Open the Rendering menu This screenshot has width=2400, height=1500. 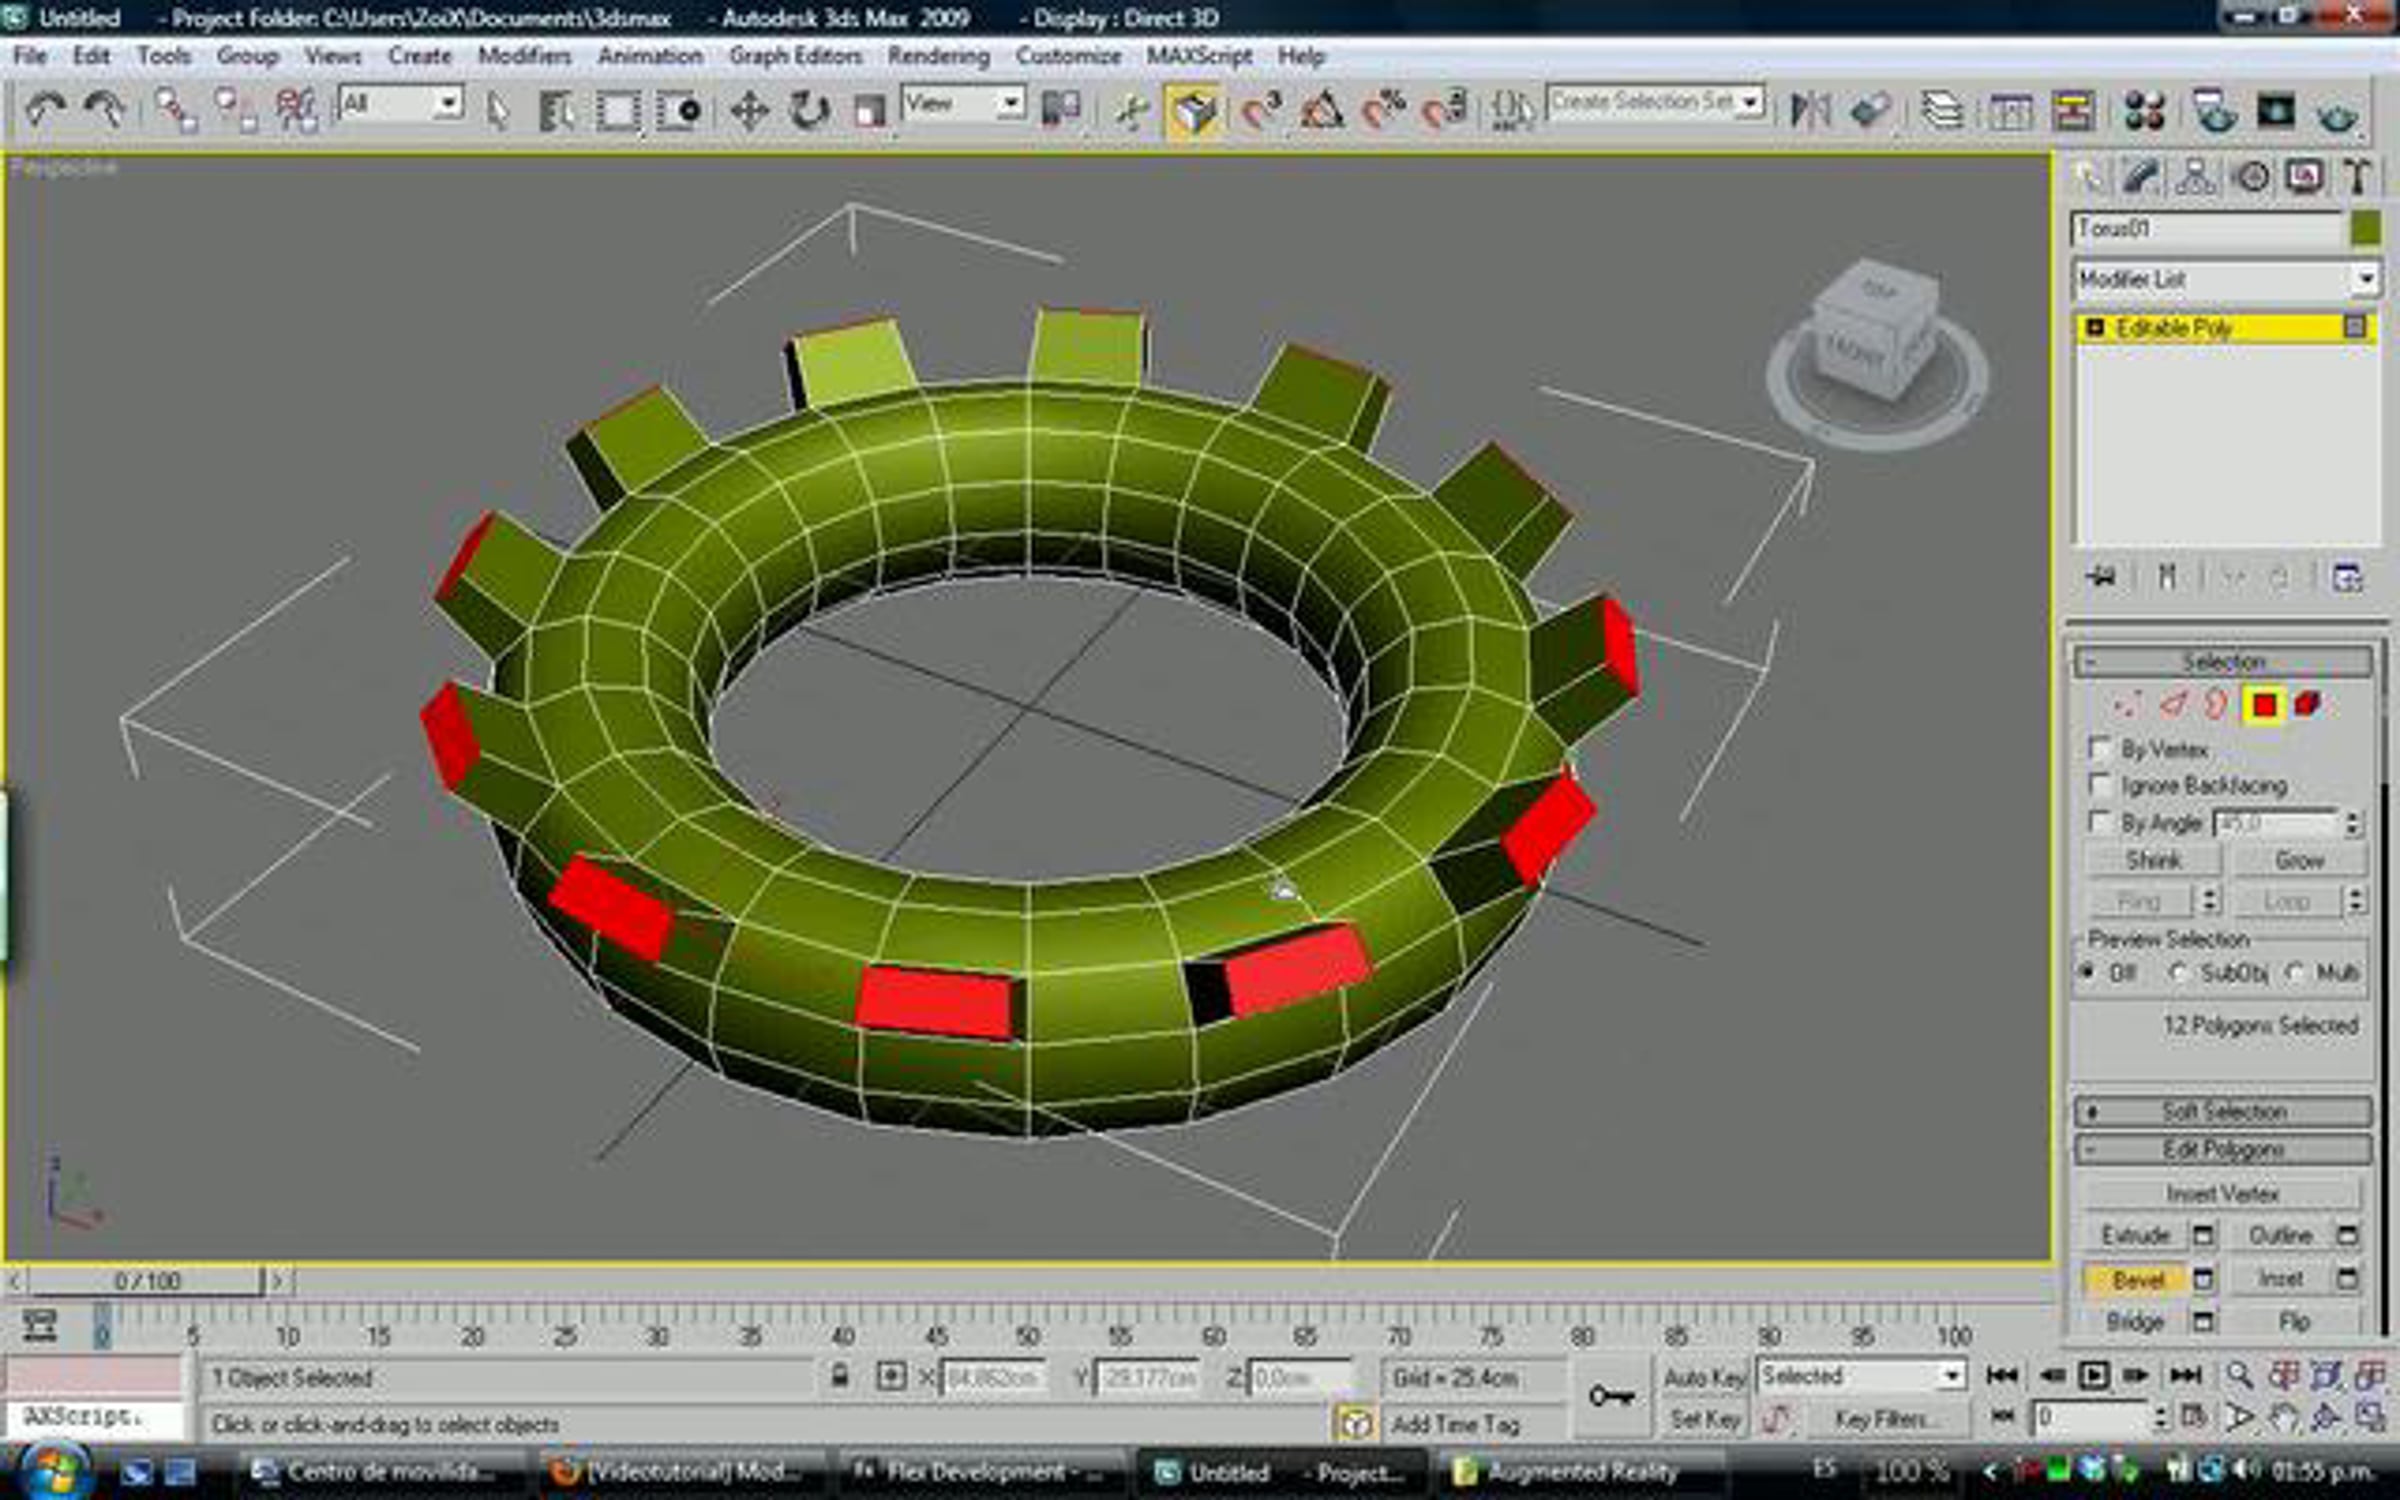(x=938, y=56)
